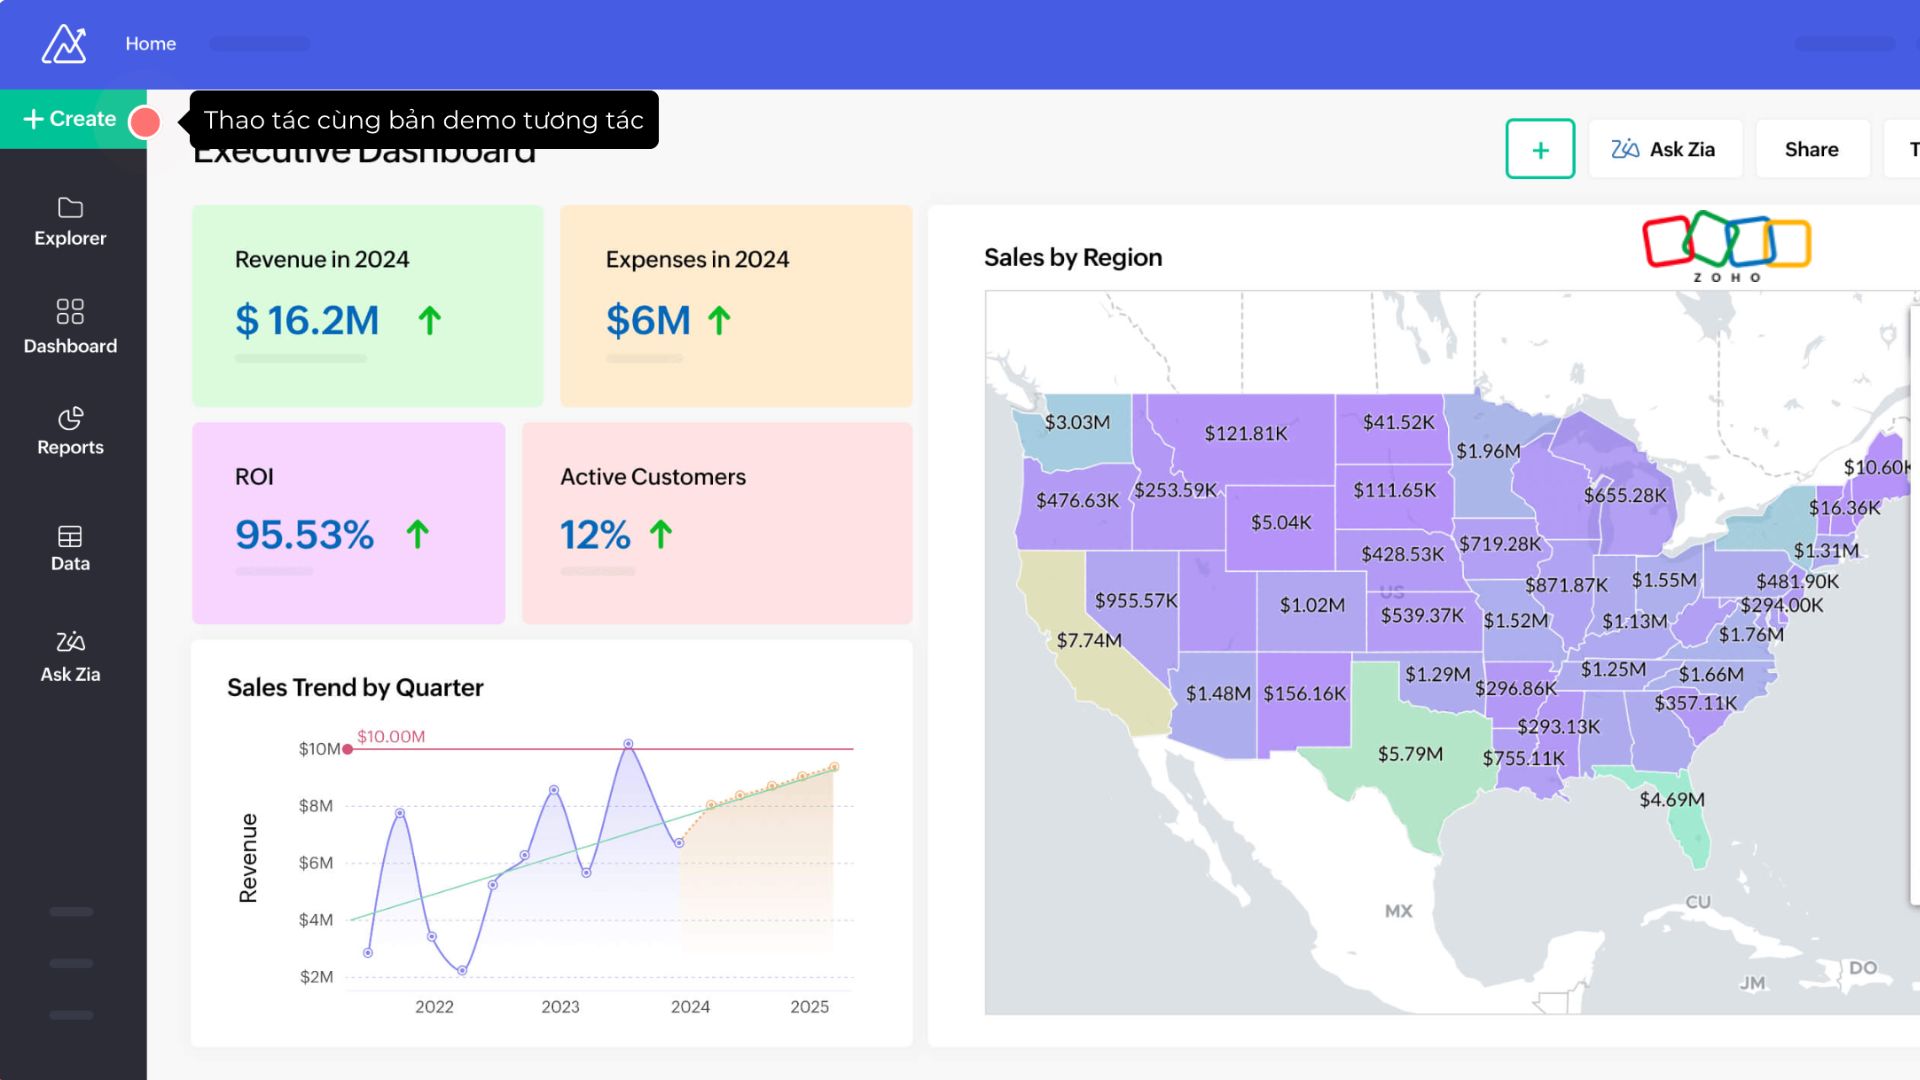The image size is (1920, 1080).
Task: Click the green plus add button
Action: (x=1540, y=149)
